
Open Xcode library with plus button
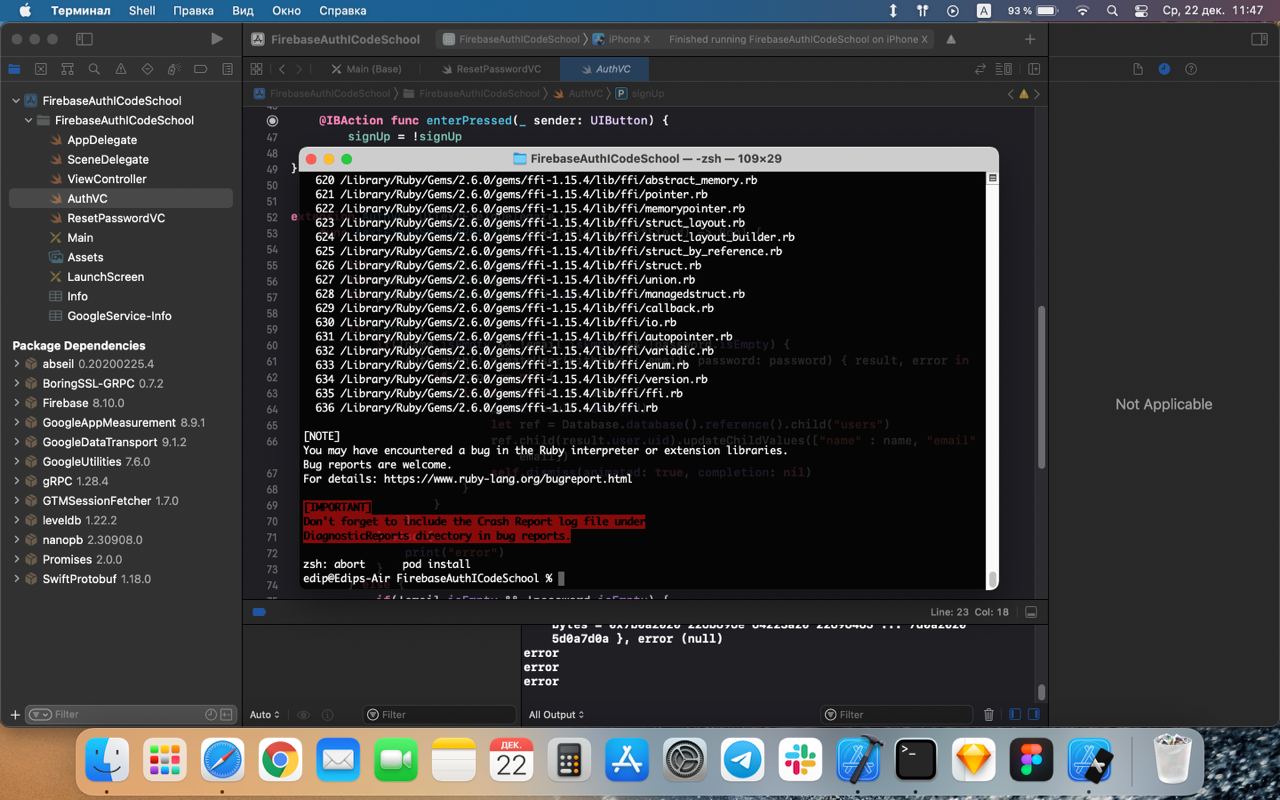pyautogui.click(x=1030, y=39)
